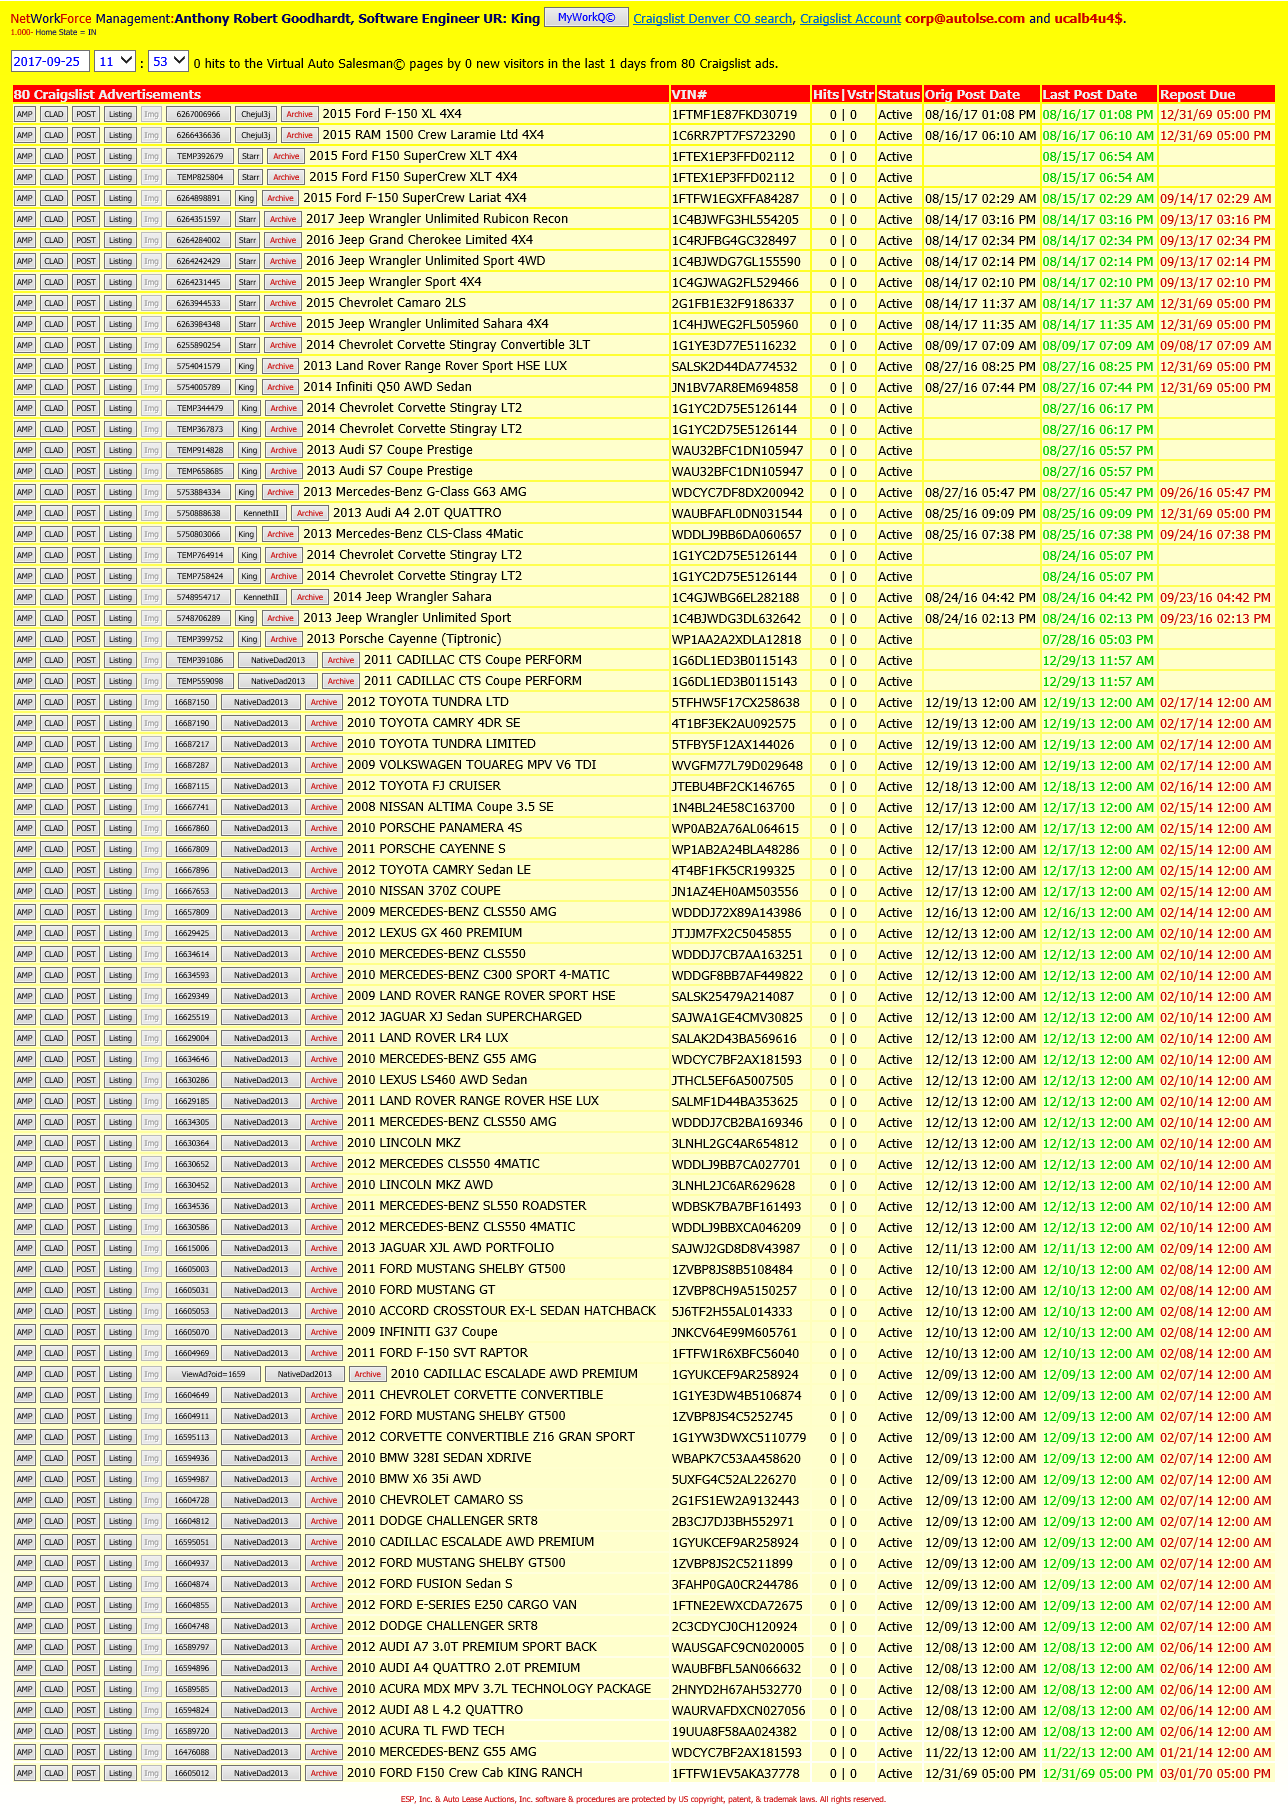The width and height of the screenshot is (1288, 1810).
Task: Click POST for 2012 AUDI A8 L 4.2 QUATTRO
Action: coord(86,1710)
